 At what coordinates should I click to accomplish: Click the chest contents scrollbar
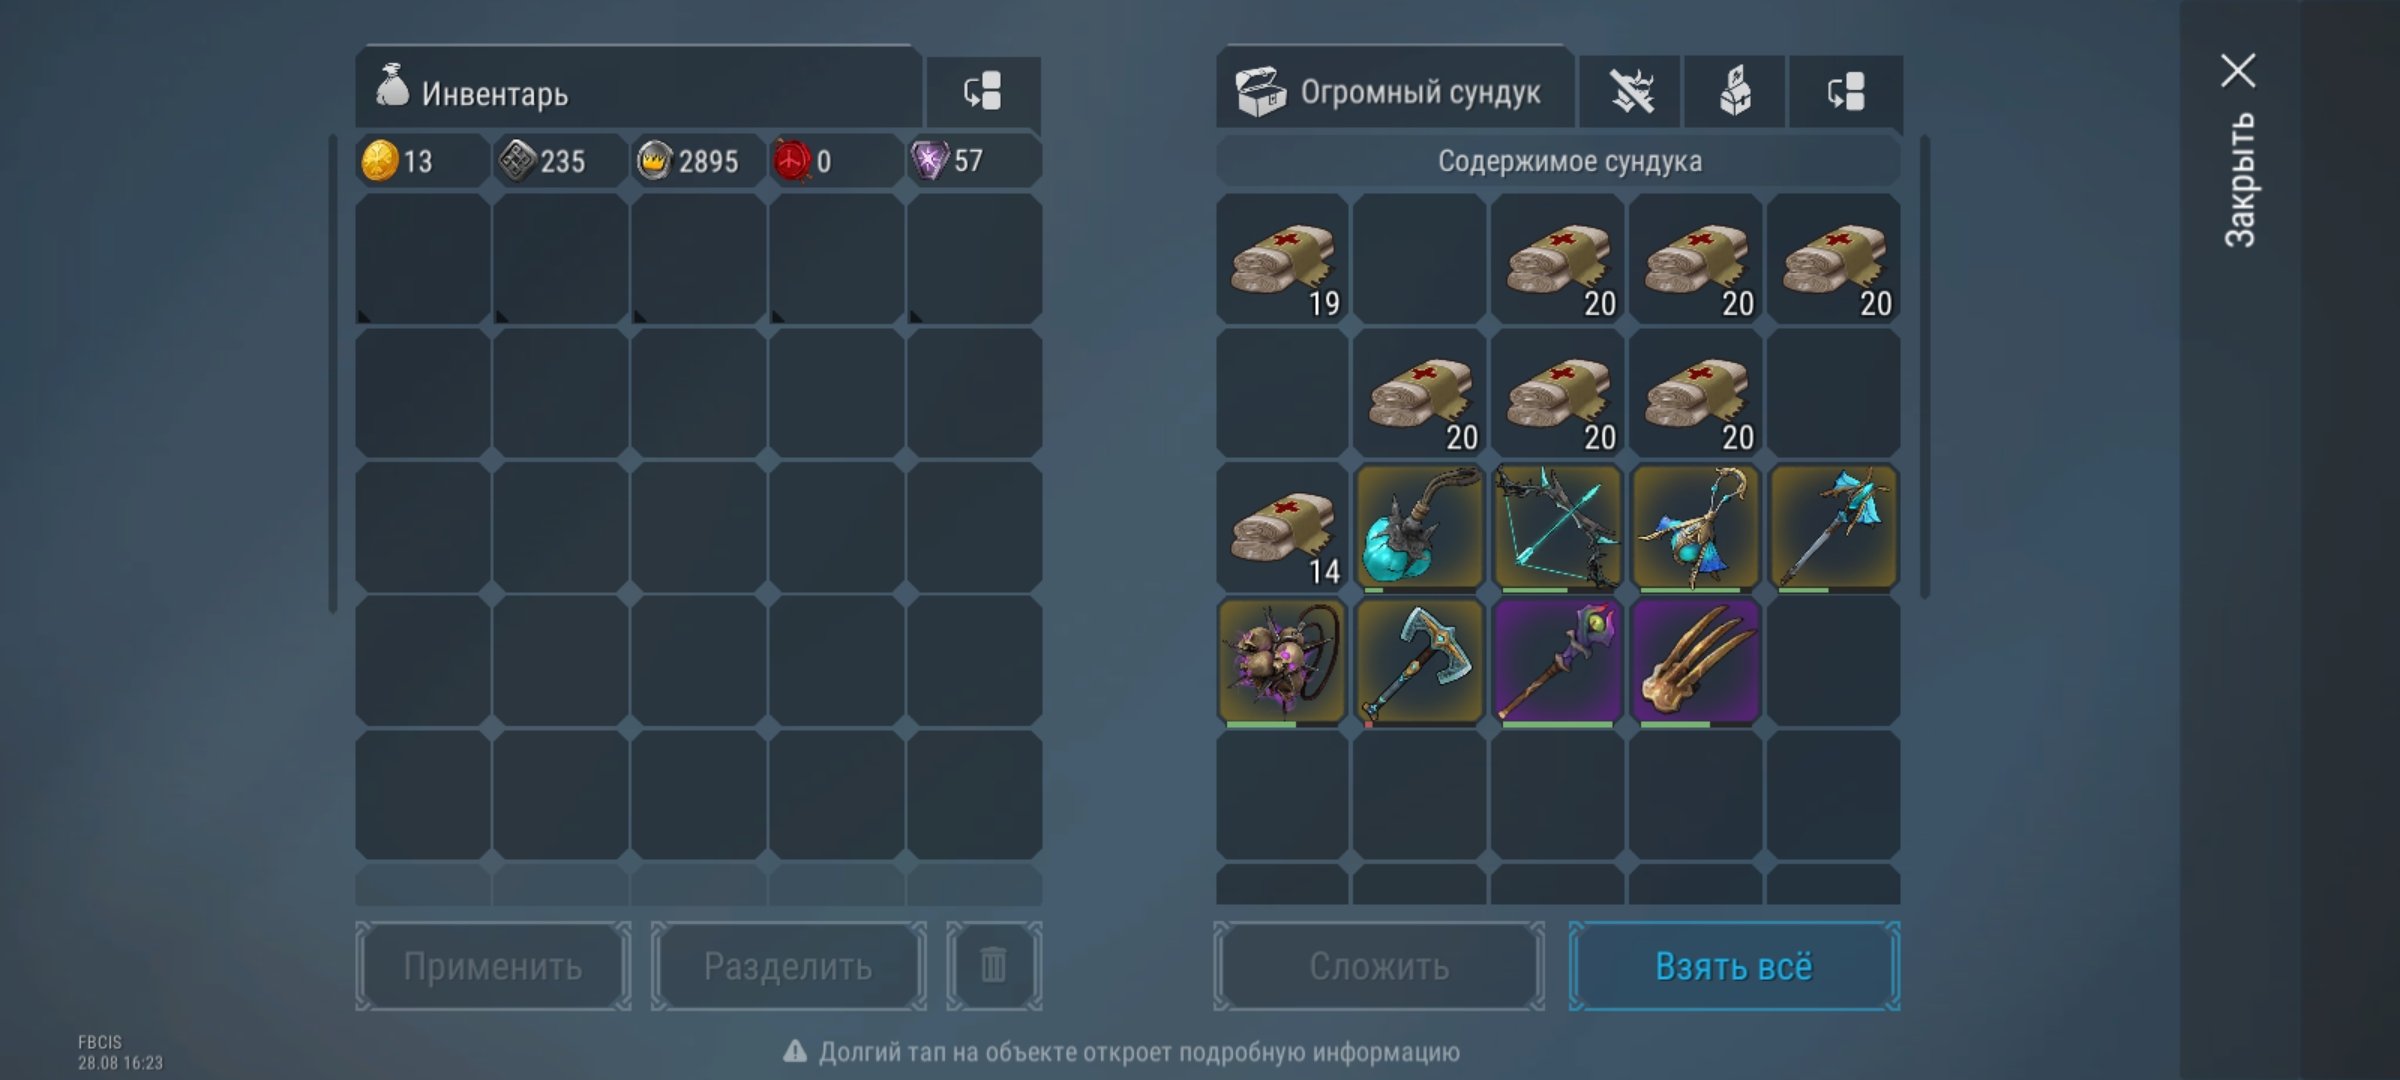[1925, 367]
